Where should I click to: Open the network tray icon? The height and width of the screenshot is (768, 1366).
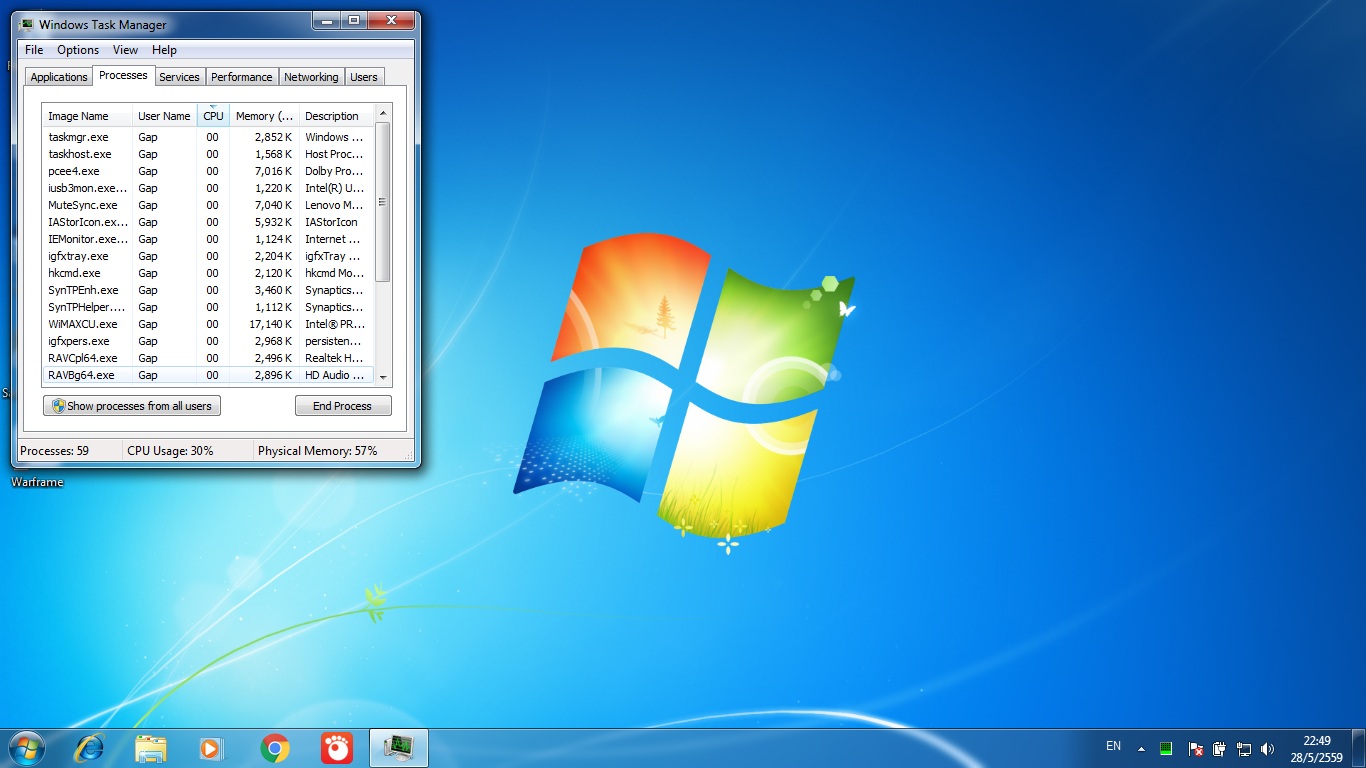coord(1244,748)
